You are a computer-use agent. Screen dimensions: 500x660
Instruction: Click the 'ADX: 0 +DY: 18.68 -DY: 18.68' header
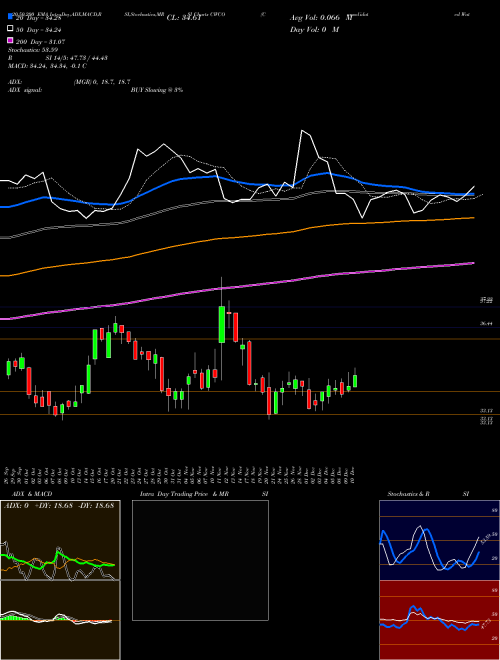59,505
